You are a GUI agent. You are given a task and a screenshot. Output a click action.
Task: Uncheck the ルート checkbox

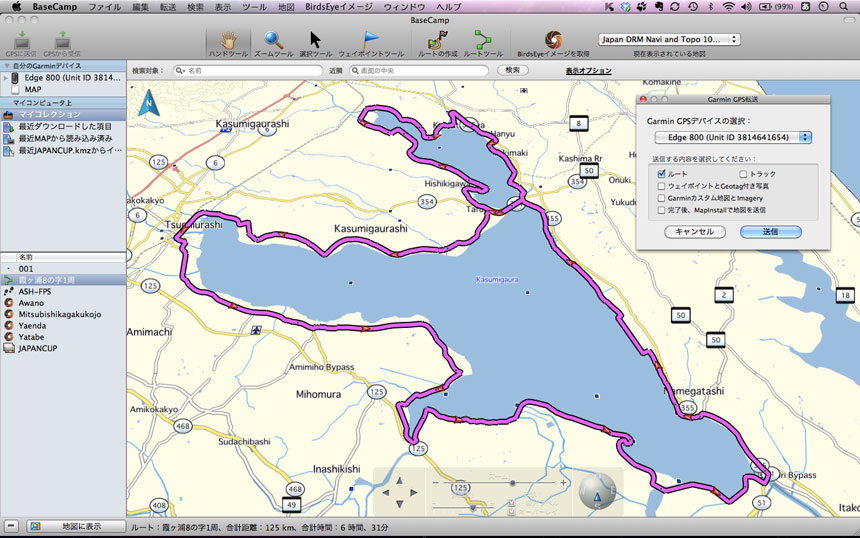pos(661,174)
